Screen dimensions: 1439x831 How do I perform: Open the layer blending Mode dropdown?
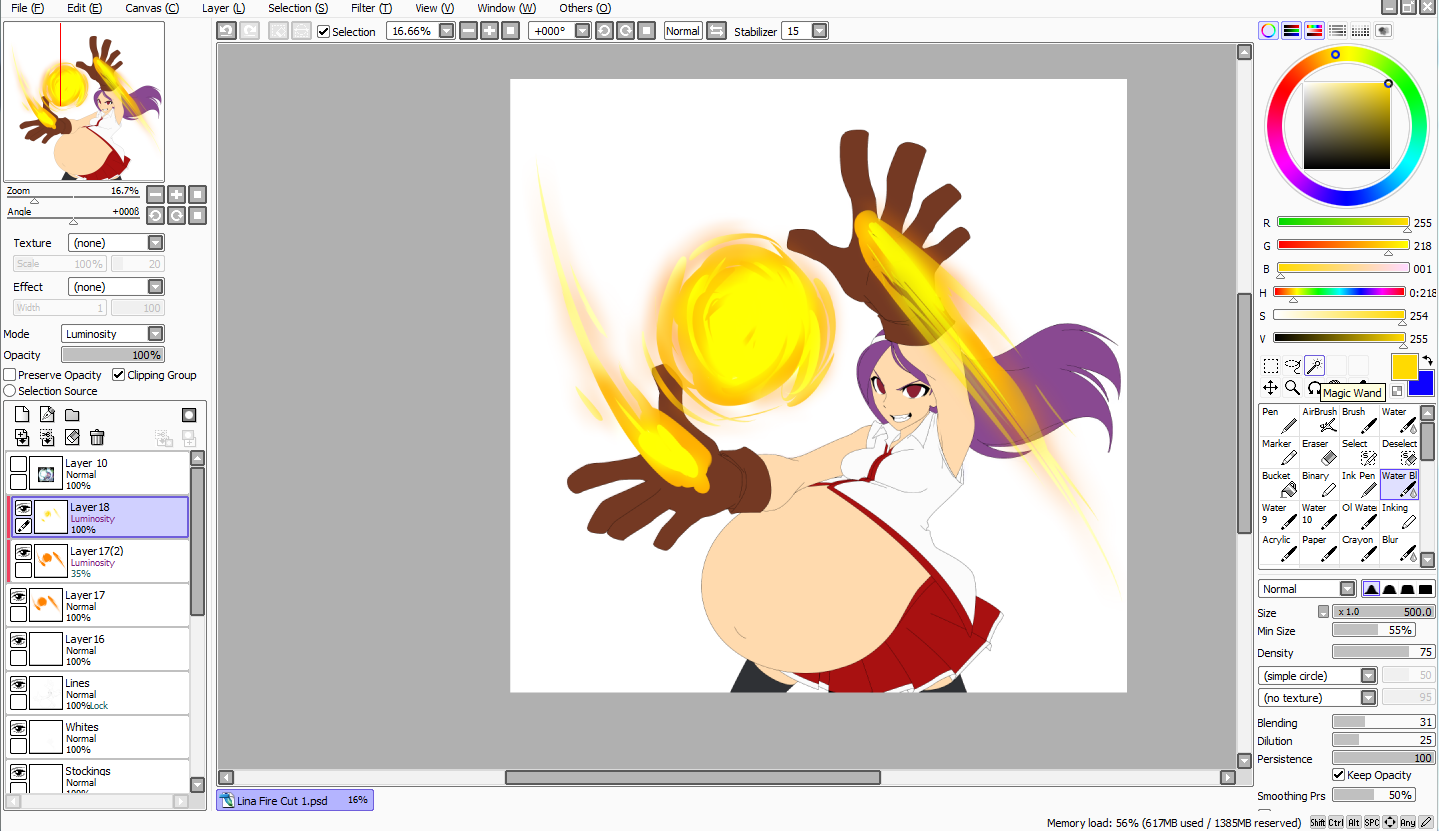pyautogui.click(x=155, y=334)
